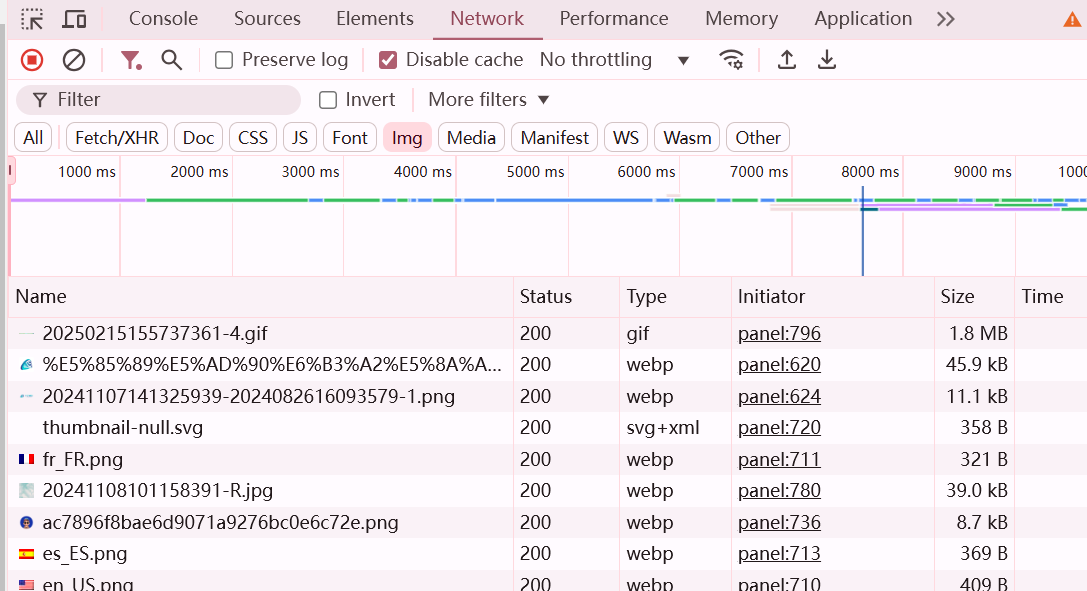Stop recording network log

(30, 60)
